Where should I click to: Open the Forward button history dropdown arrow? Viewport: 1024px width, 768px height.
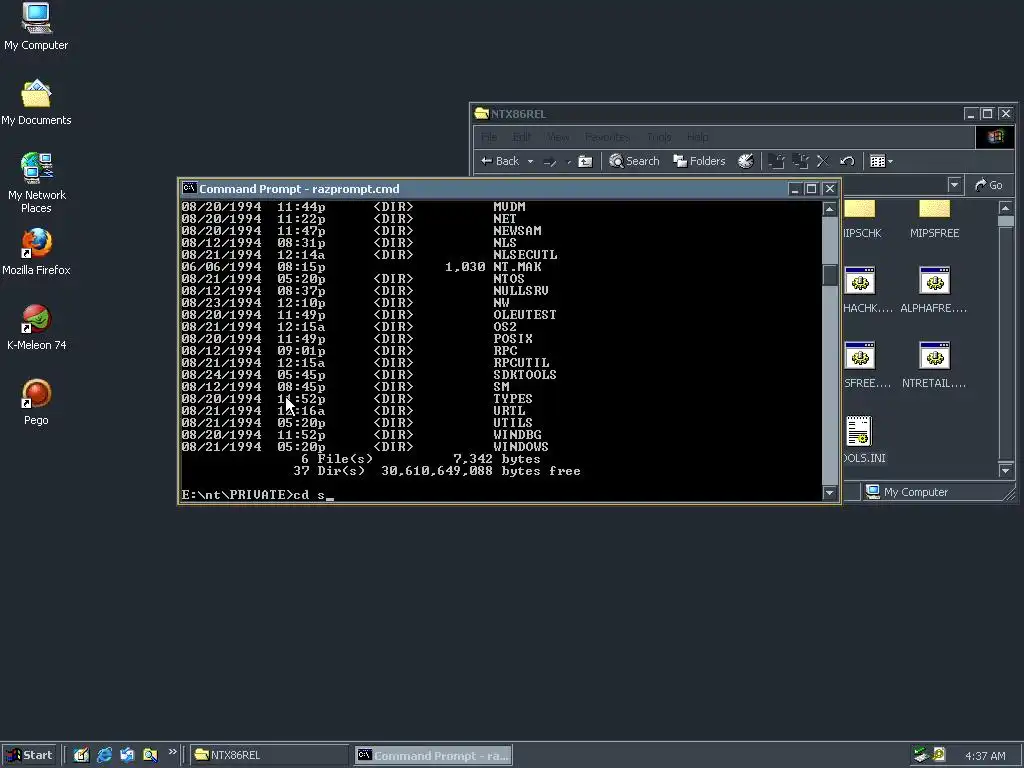point(568,161)
